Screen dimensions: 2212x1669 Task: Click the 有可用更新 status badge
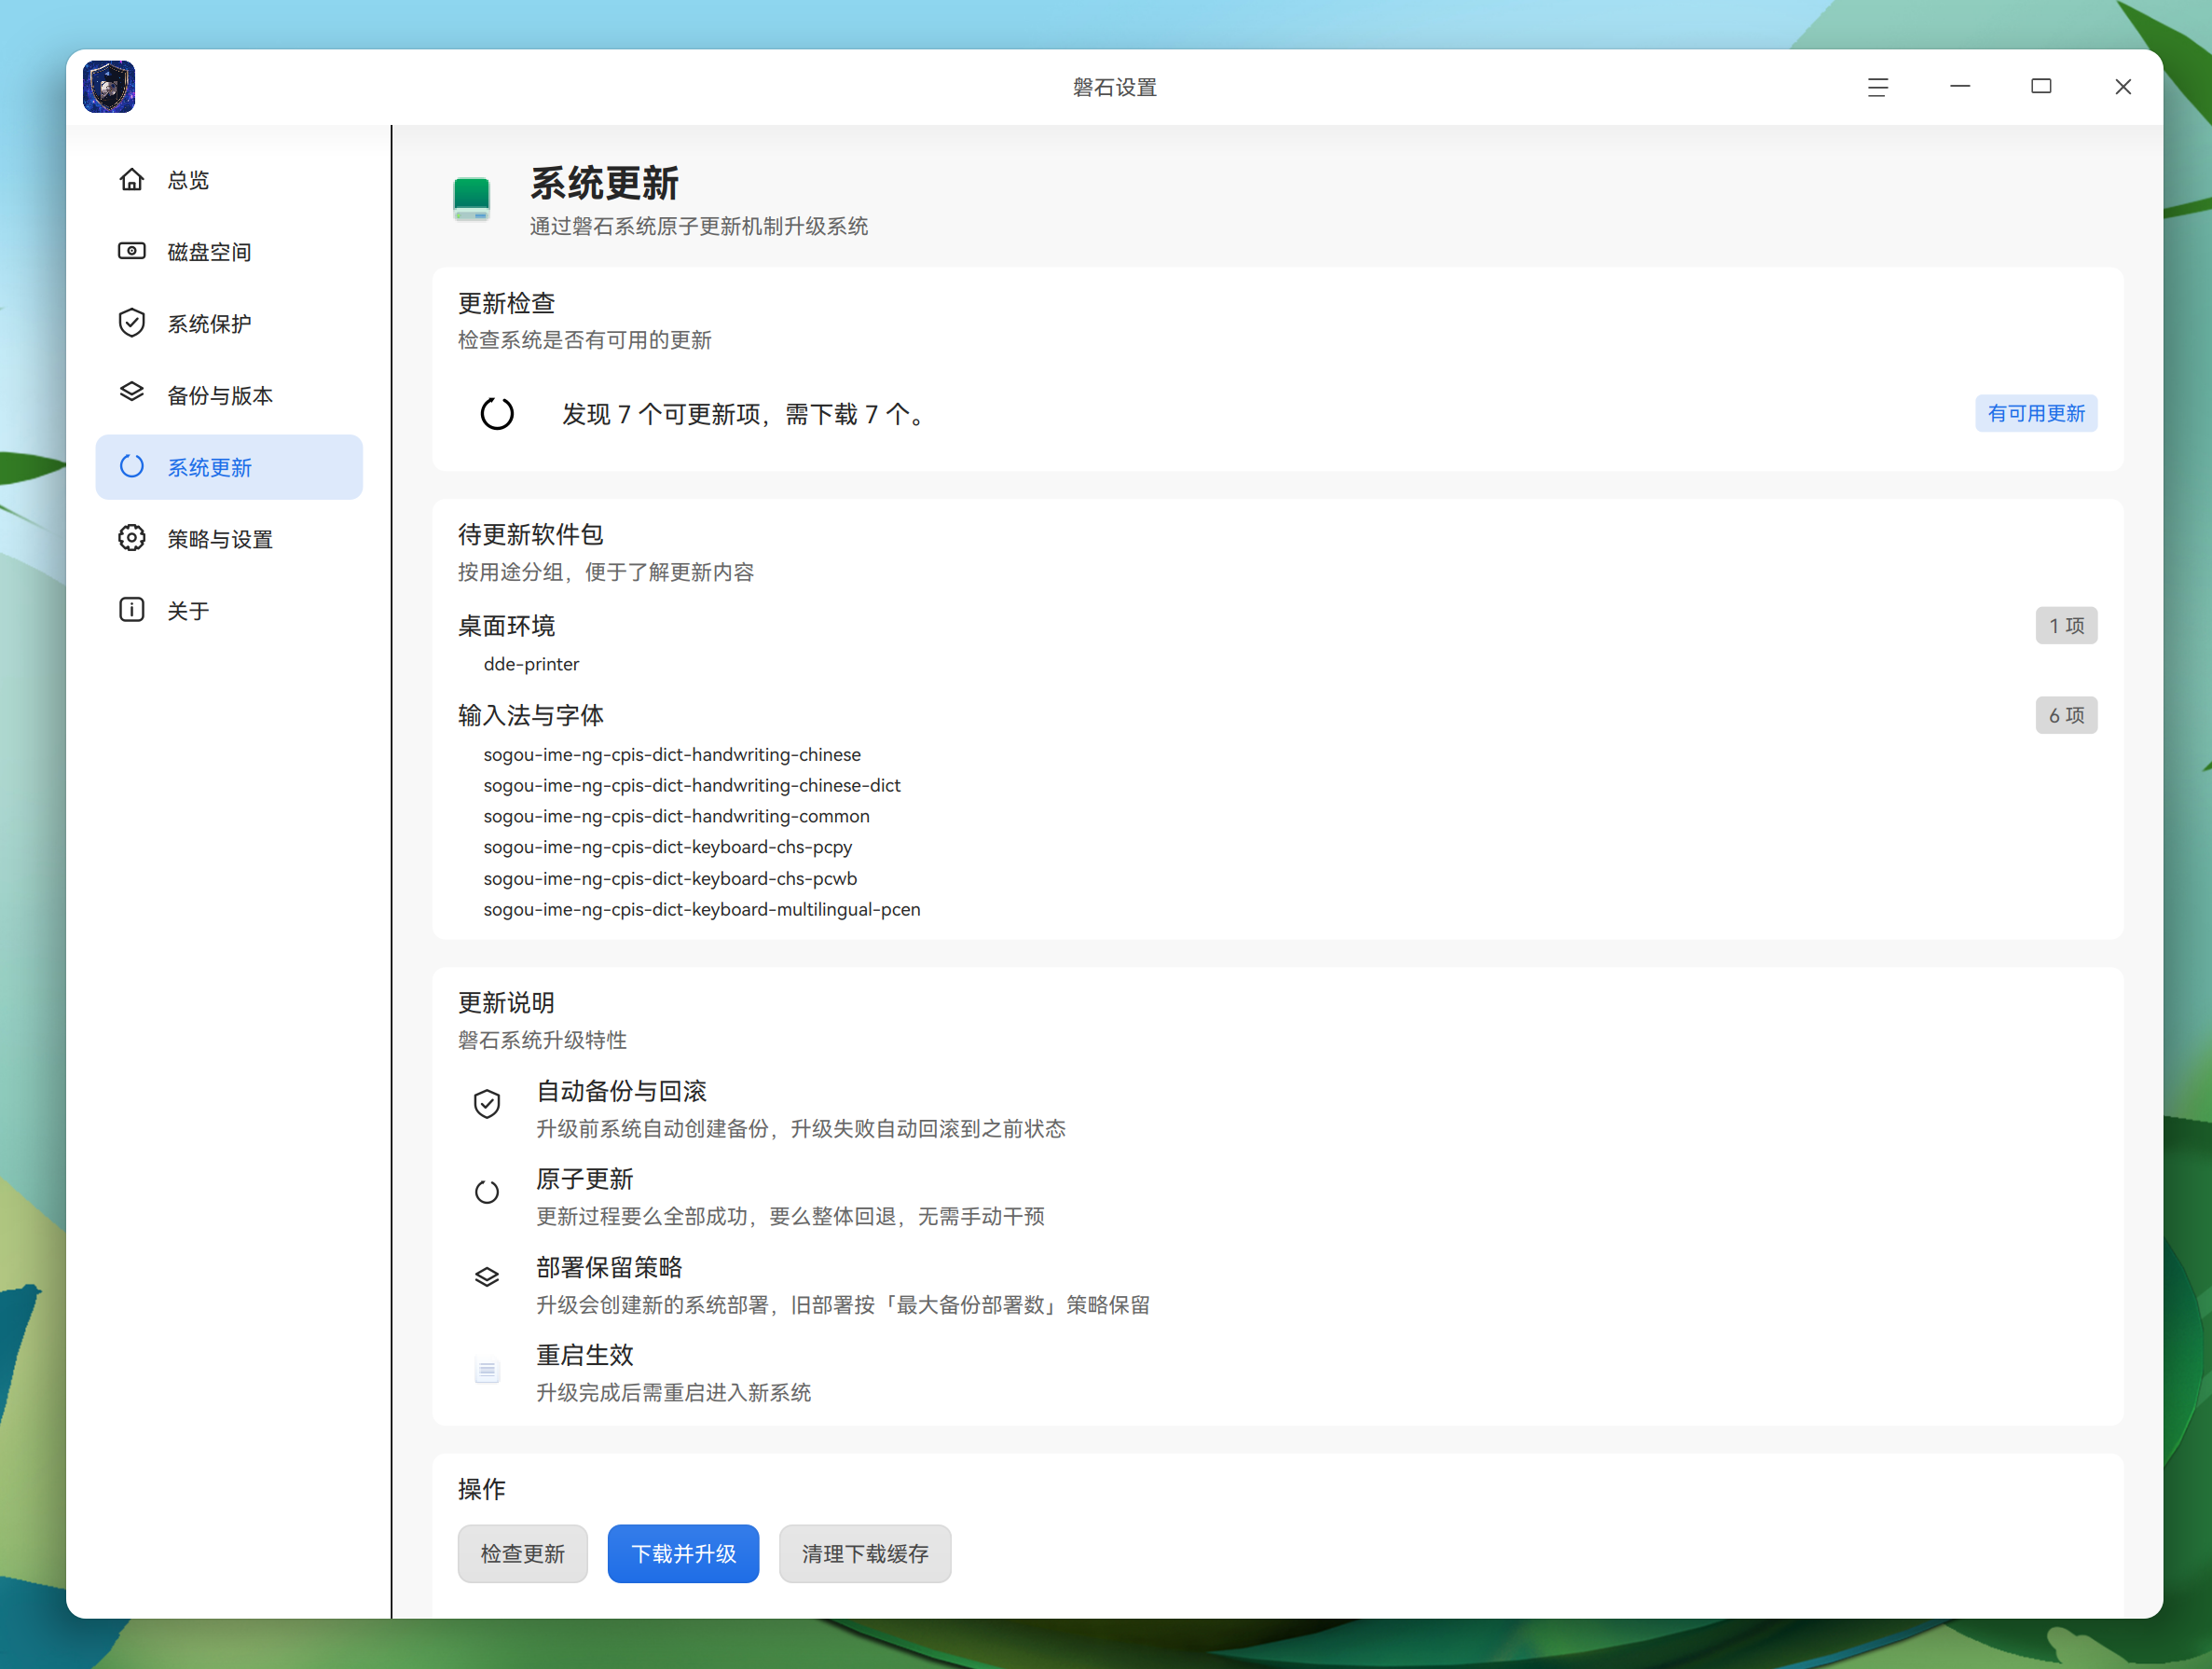tap(2036, 413)
